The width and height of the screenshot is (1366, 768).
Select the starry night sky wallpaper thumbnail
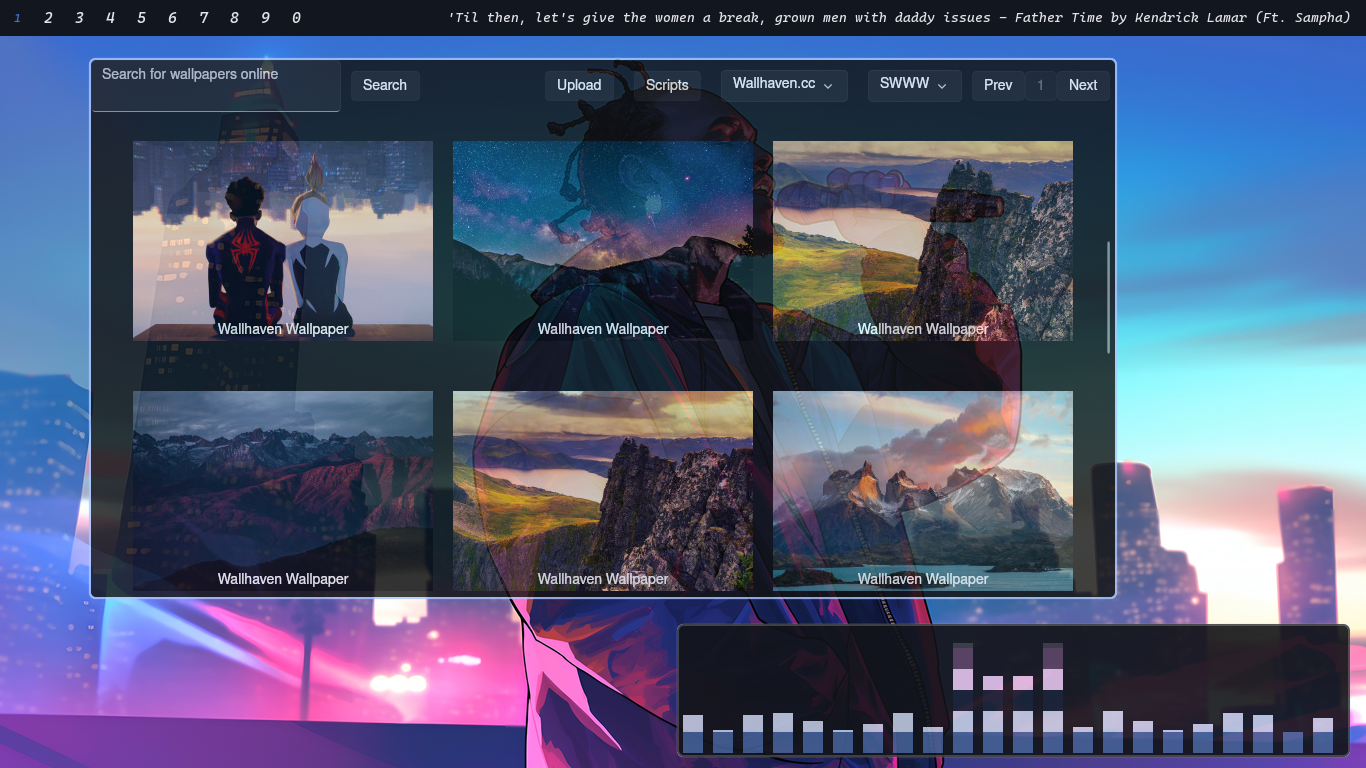[x=603, y=241]
